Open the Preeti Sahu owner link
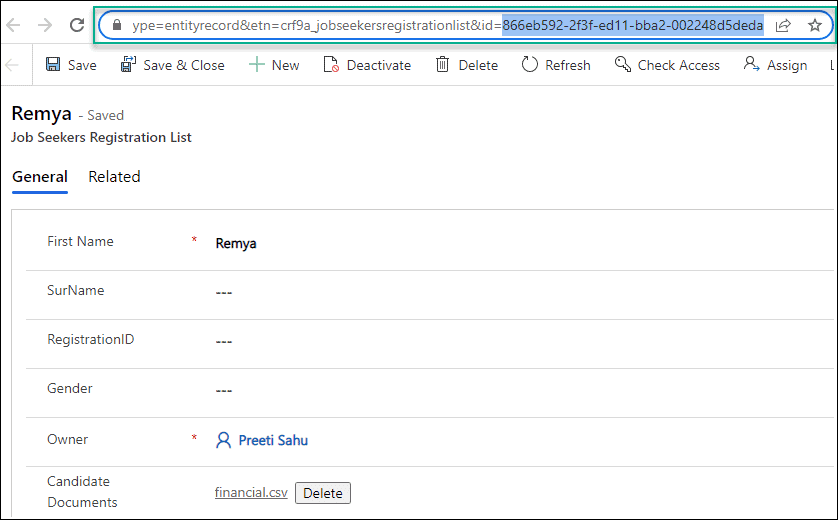The width and height of the screenshot is (838, 520). pyautogui.click(x=273, y=440)
